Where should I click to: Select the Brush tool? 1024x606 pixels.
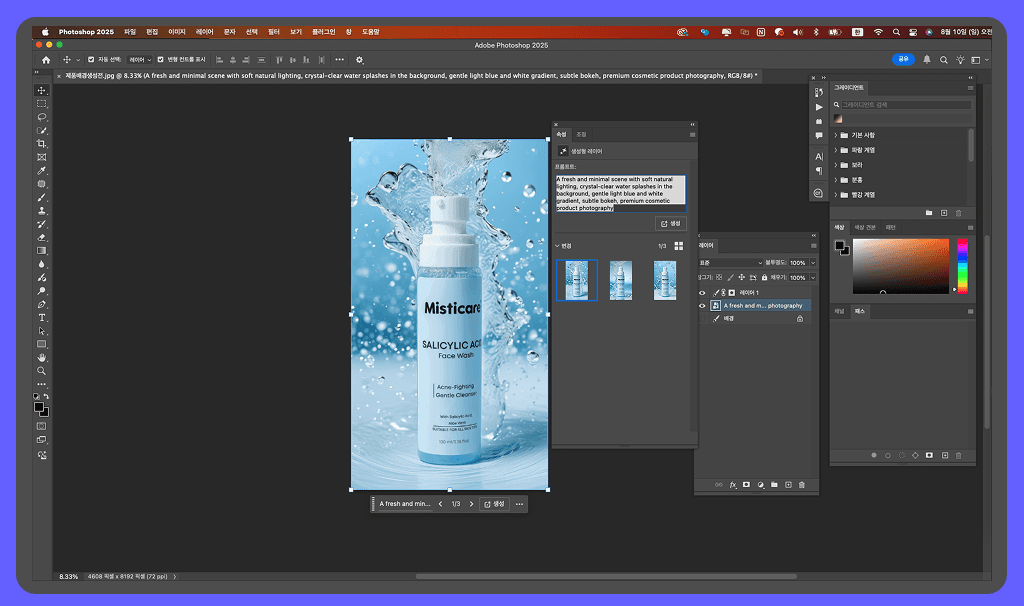click(42, 197)
